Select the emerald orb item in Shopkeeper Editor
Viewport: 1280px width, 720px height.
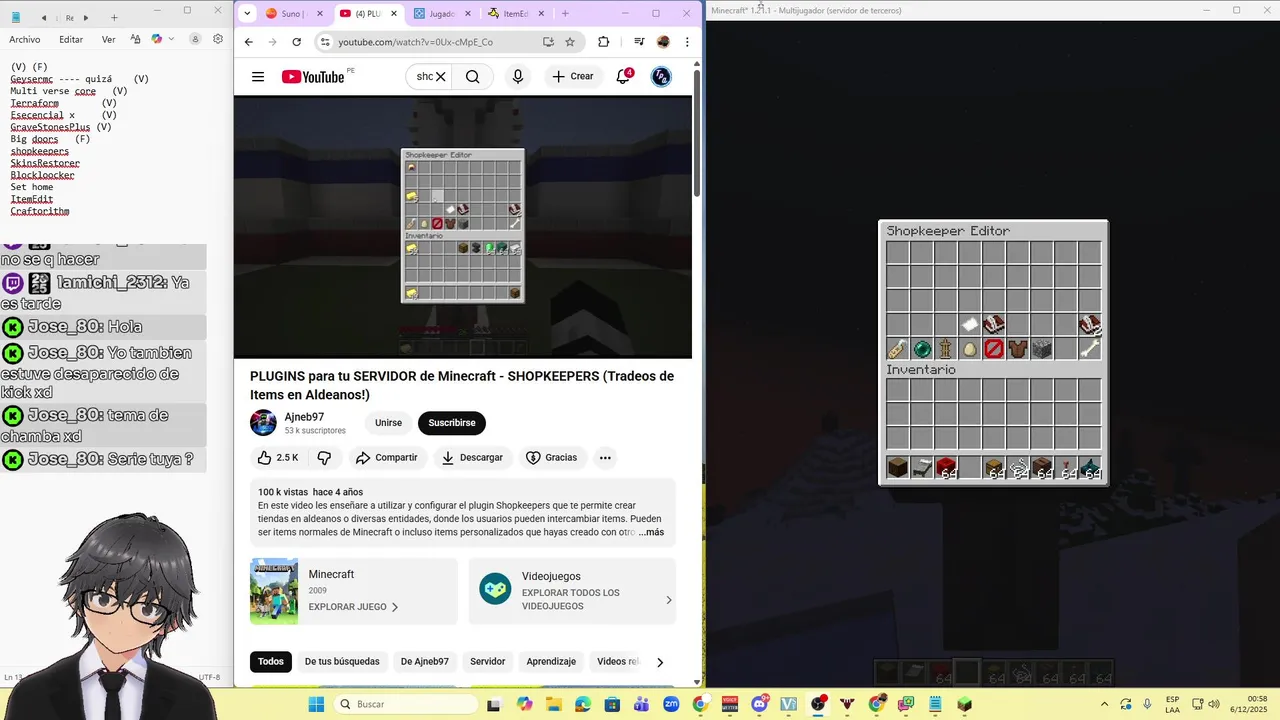click(x=921, y=348)
